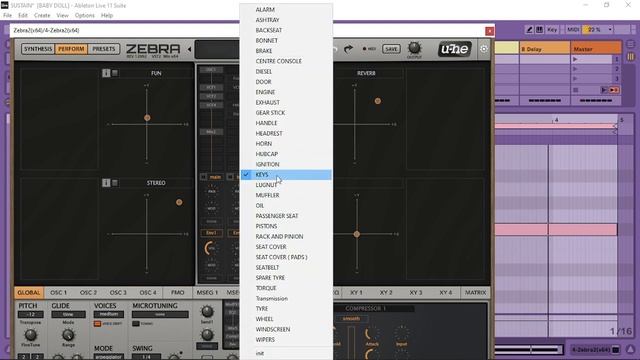Screen dimensions: 640x360
Task: Open the MATRIX tab
Action: 476,293
